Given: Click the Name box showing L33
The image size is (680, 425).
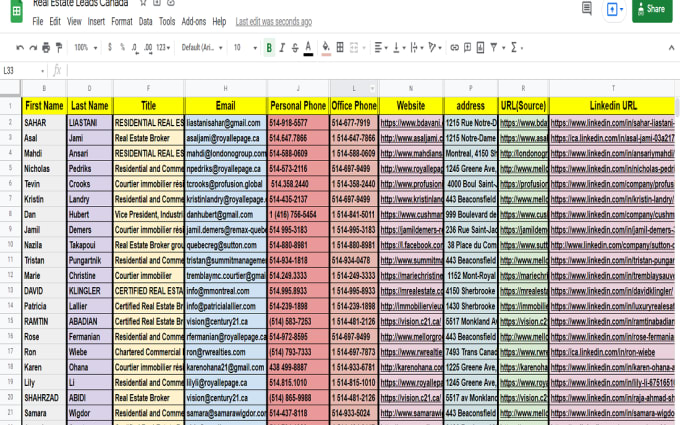Looking at the screenshot, I should (x=24, y=71).
